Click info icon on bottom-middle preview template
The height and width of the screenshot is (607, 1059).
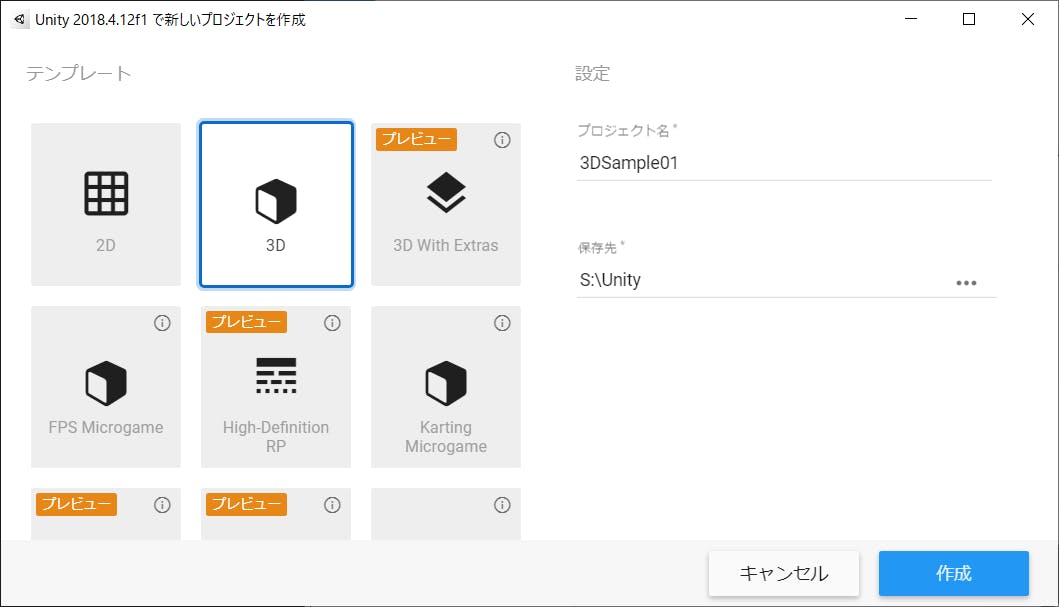(x=332, y=504)
